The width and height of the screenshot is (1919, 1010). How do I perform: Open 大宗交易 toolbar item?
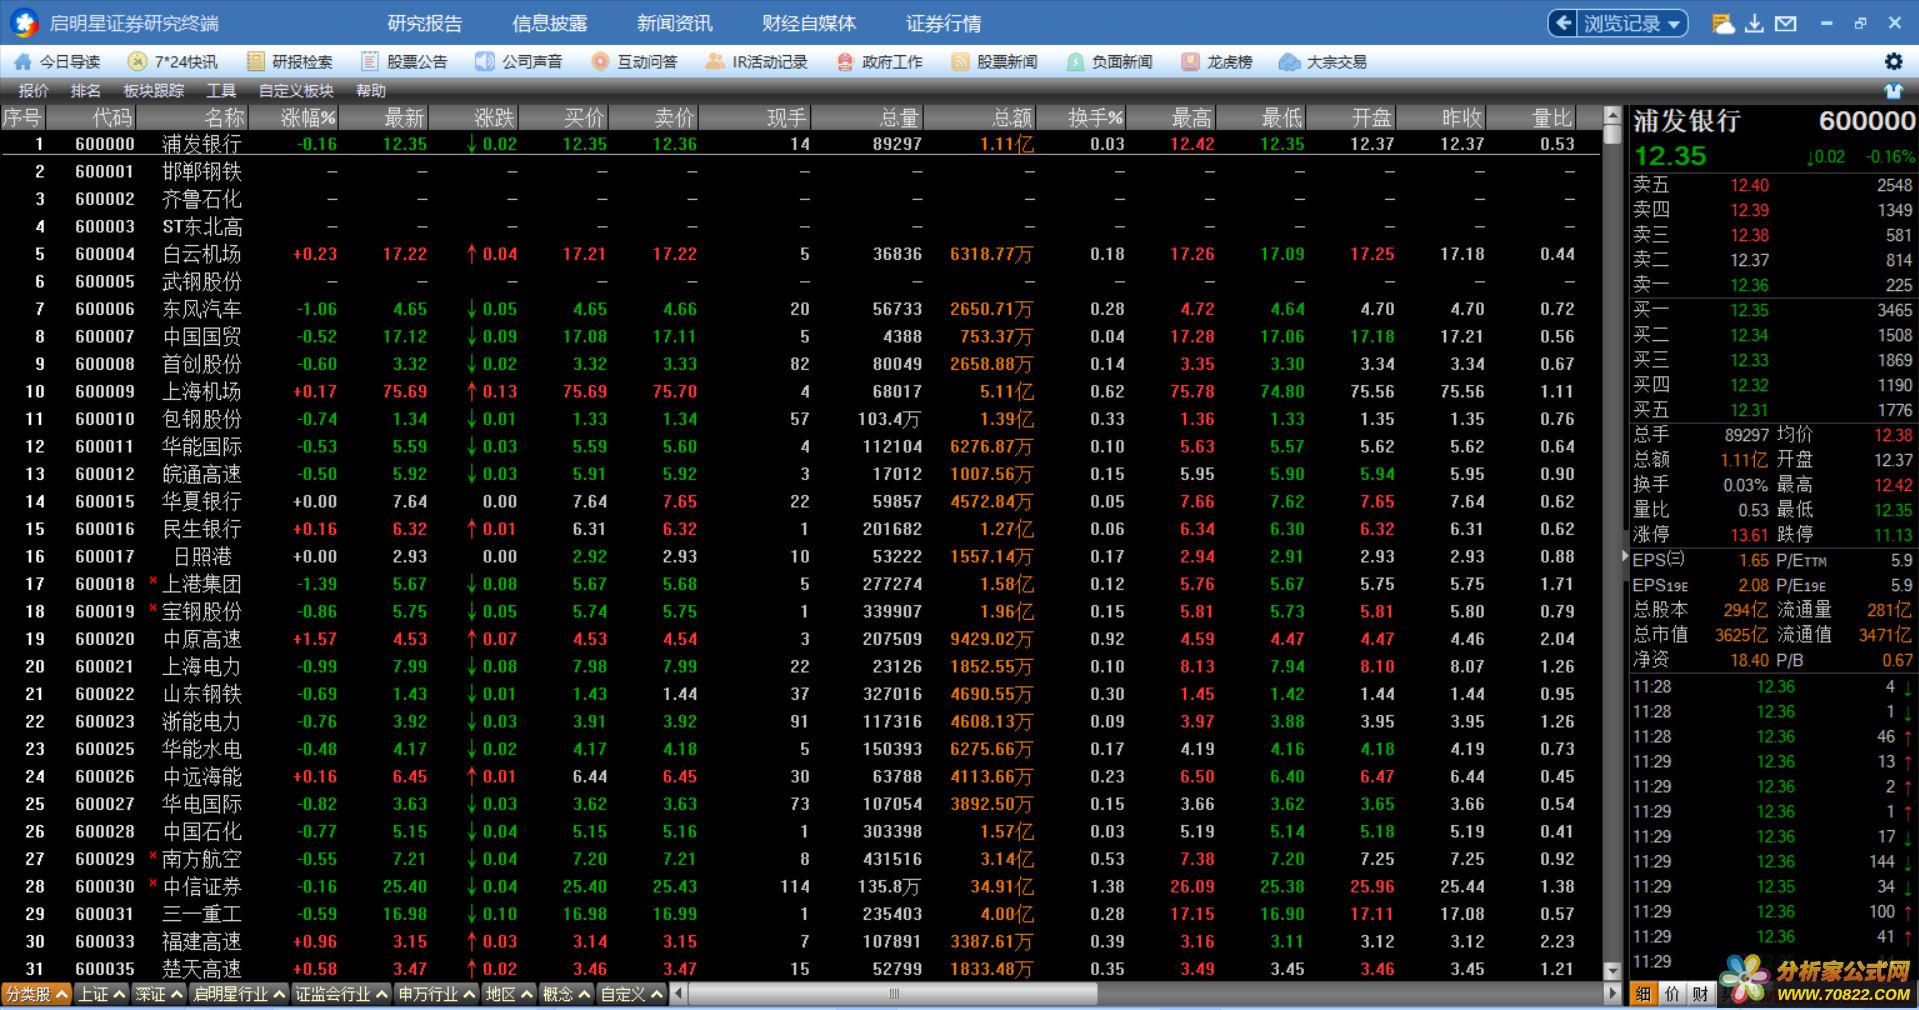tap(1323, 62)
